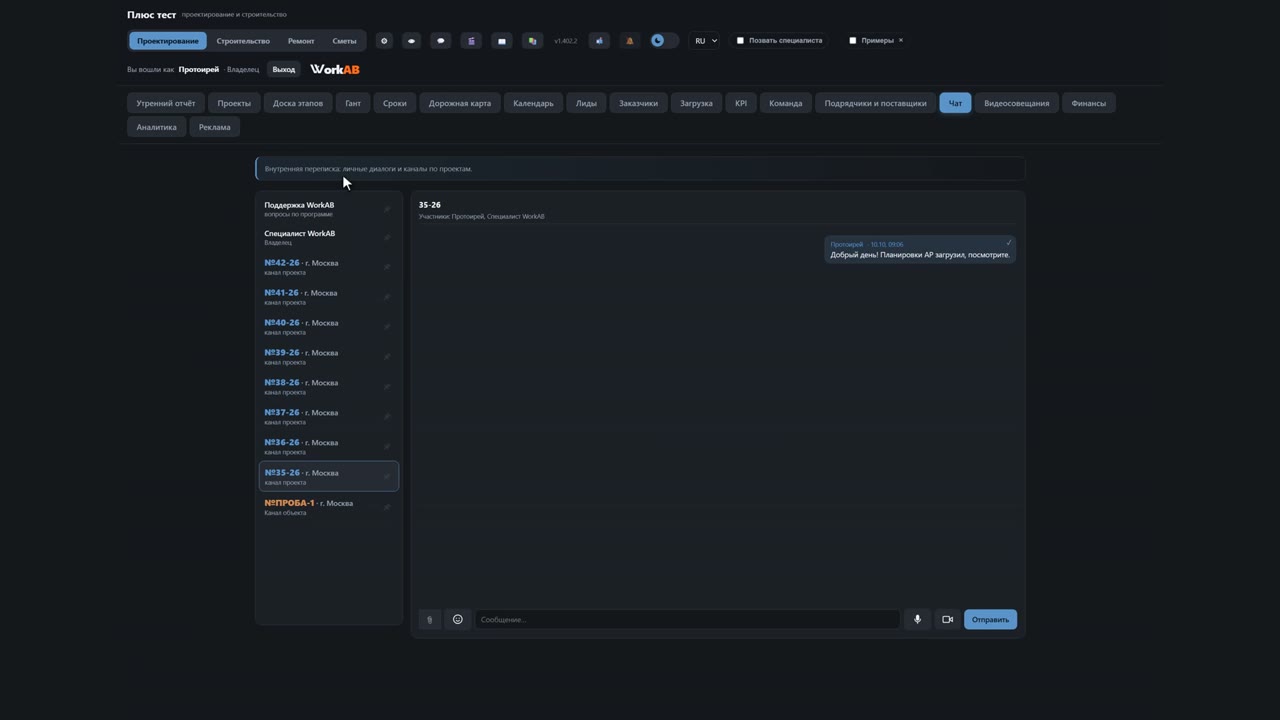Pin the №42-26 project channel
1280x720 pixels.
point(387,267)
